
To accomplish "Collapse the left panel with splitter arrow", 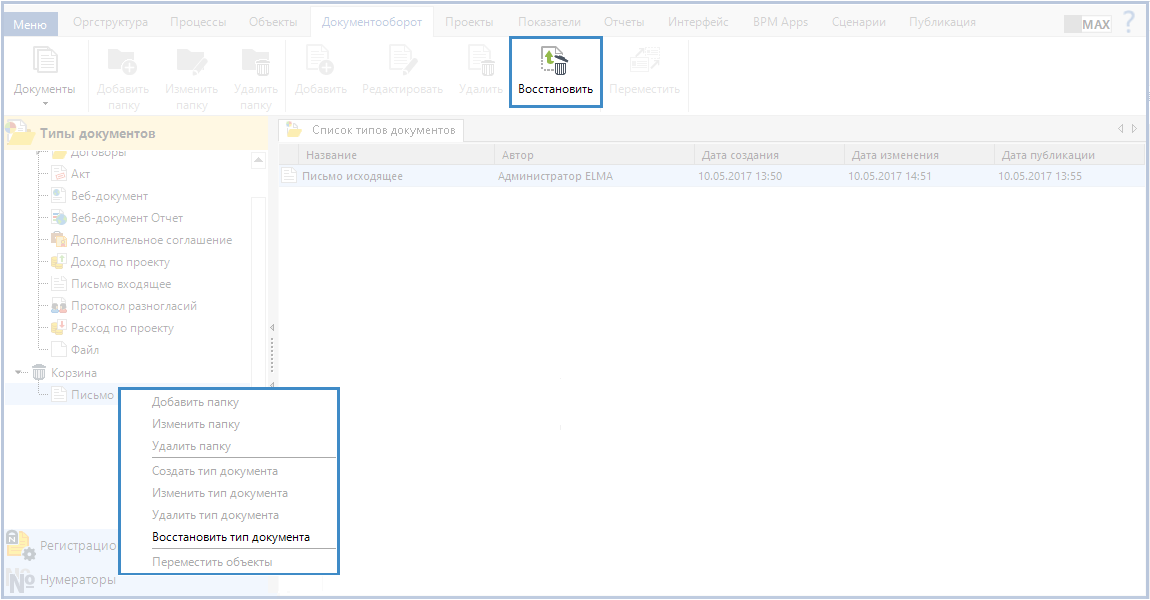I will click(272, 327).
